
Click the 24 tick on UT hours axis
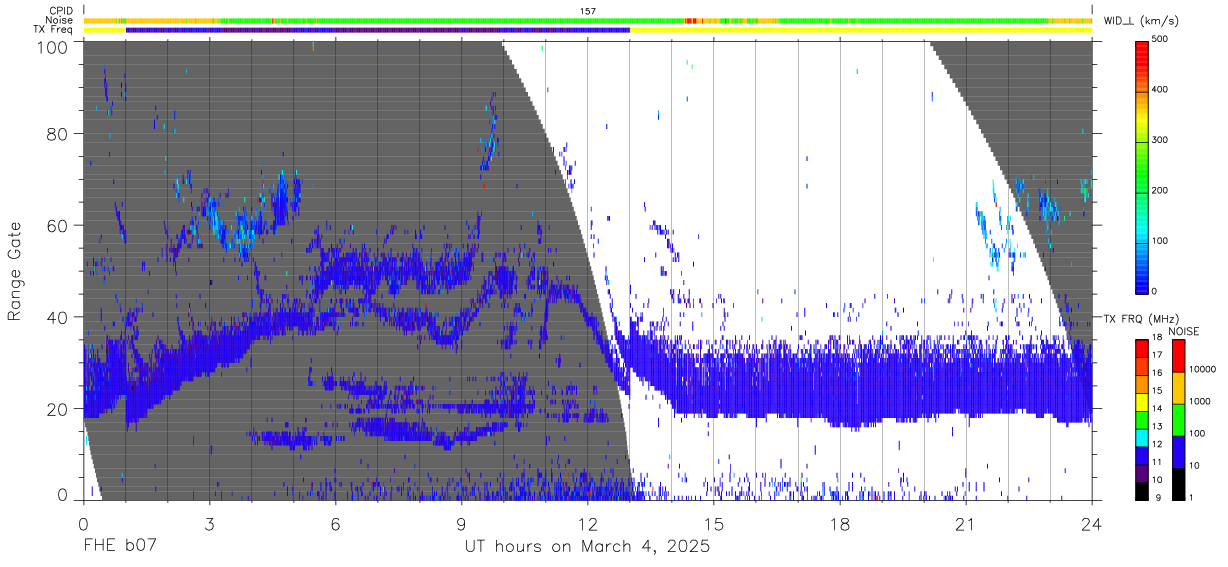tap(1092, 523)
